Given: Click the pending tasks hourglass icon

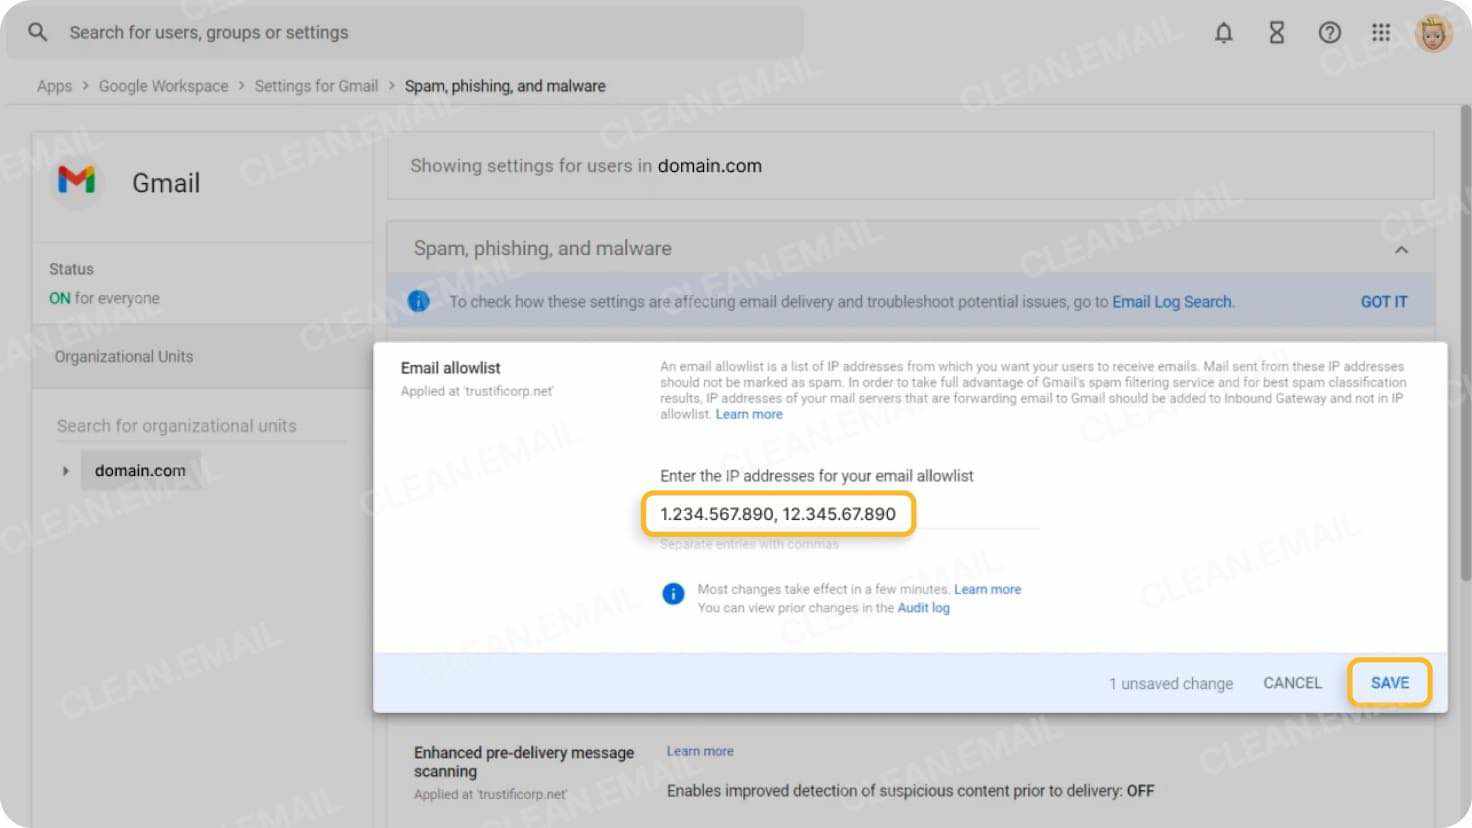Looking at the screenshot, I should click(x=1277, y=32).
